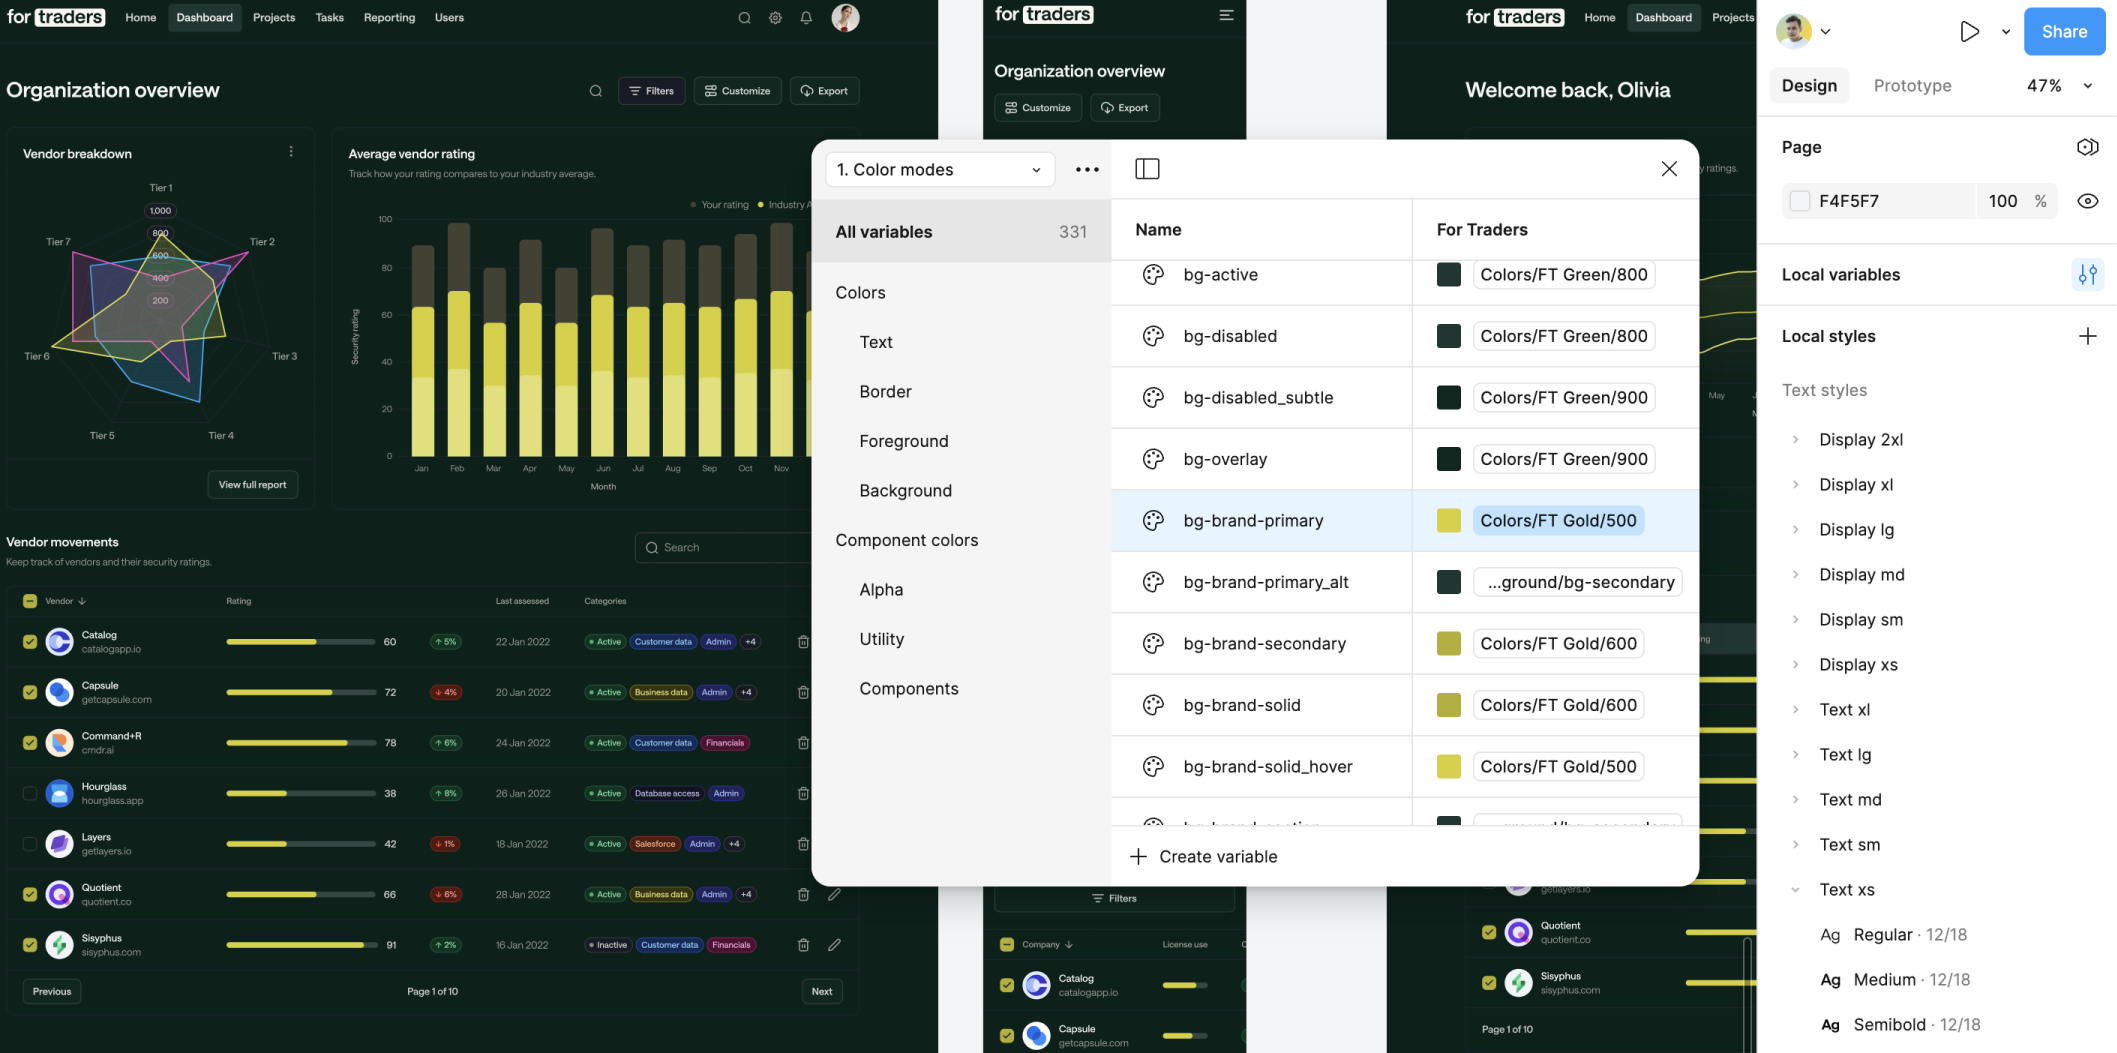Click the plus icon to add local style
This screenshot has width=2117, height=1053.
2087,337
